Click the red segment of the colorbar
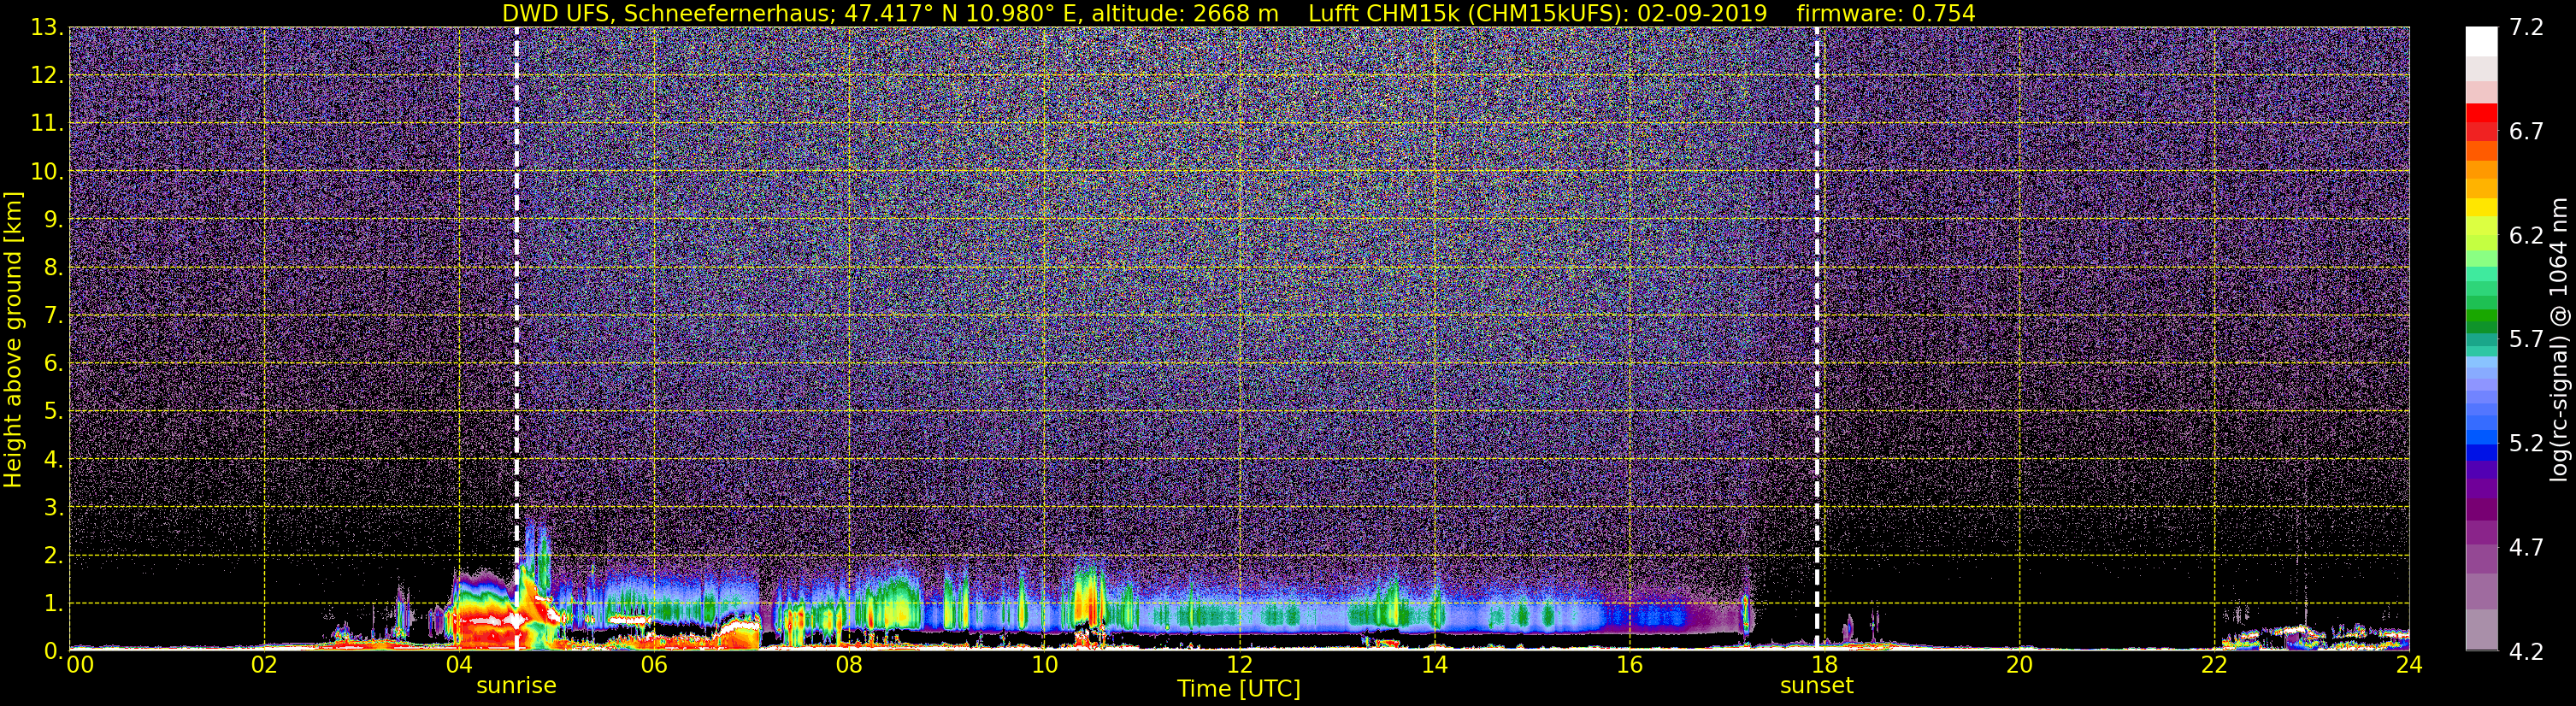This screenshot has height=706, width=2576. [2481, 113]
